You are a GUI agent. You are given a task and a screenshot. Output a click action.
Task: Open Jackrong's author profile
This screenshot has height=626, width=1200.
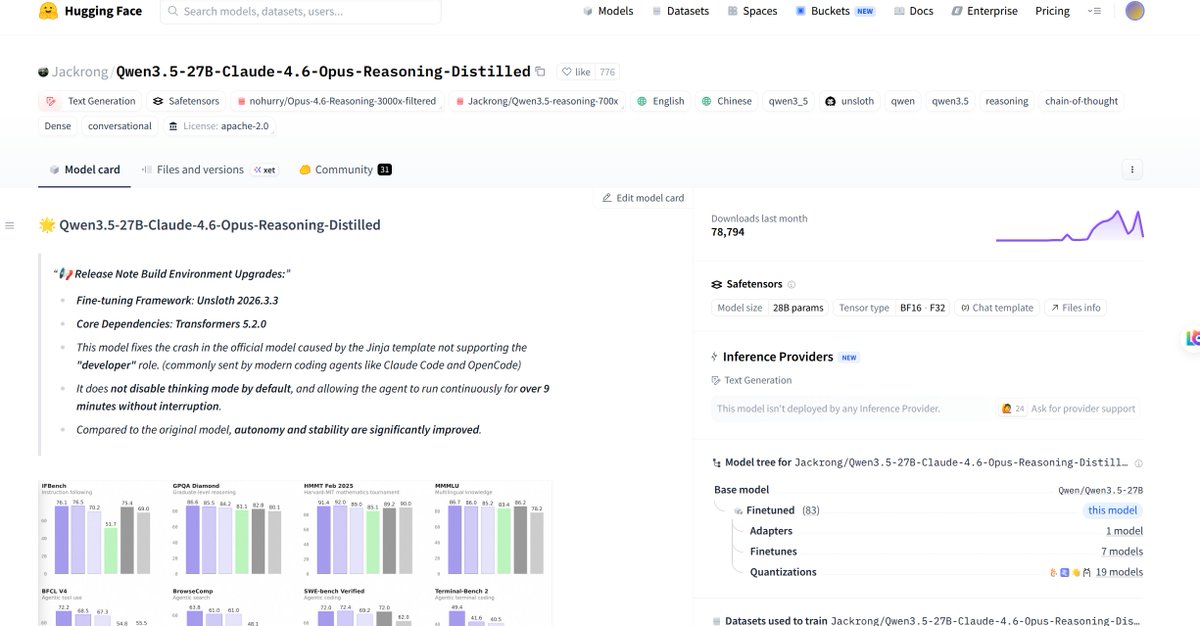pyautogui.click(x=79, y=72)
